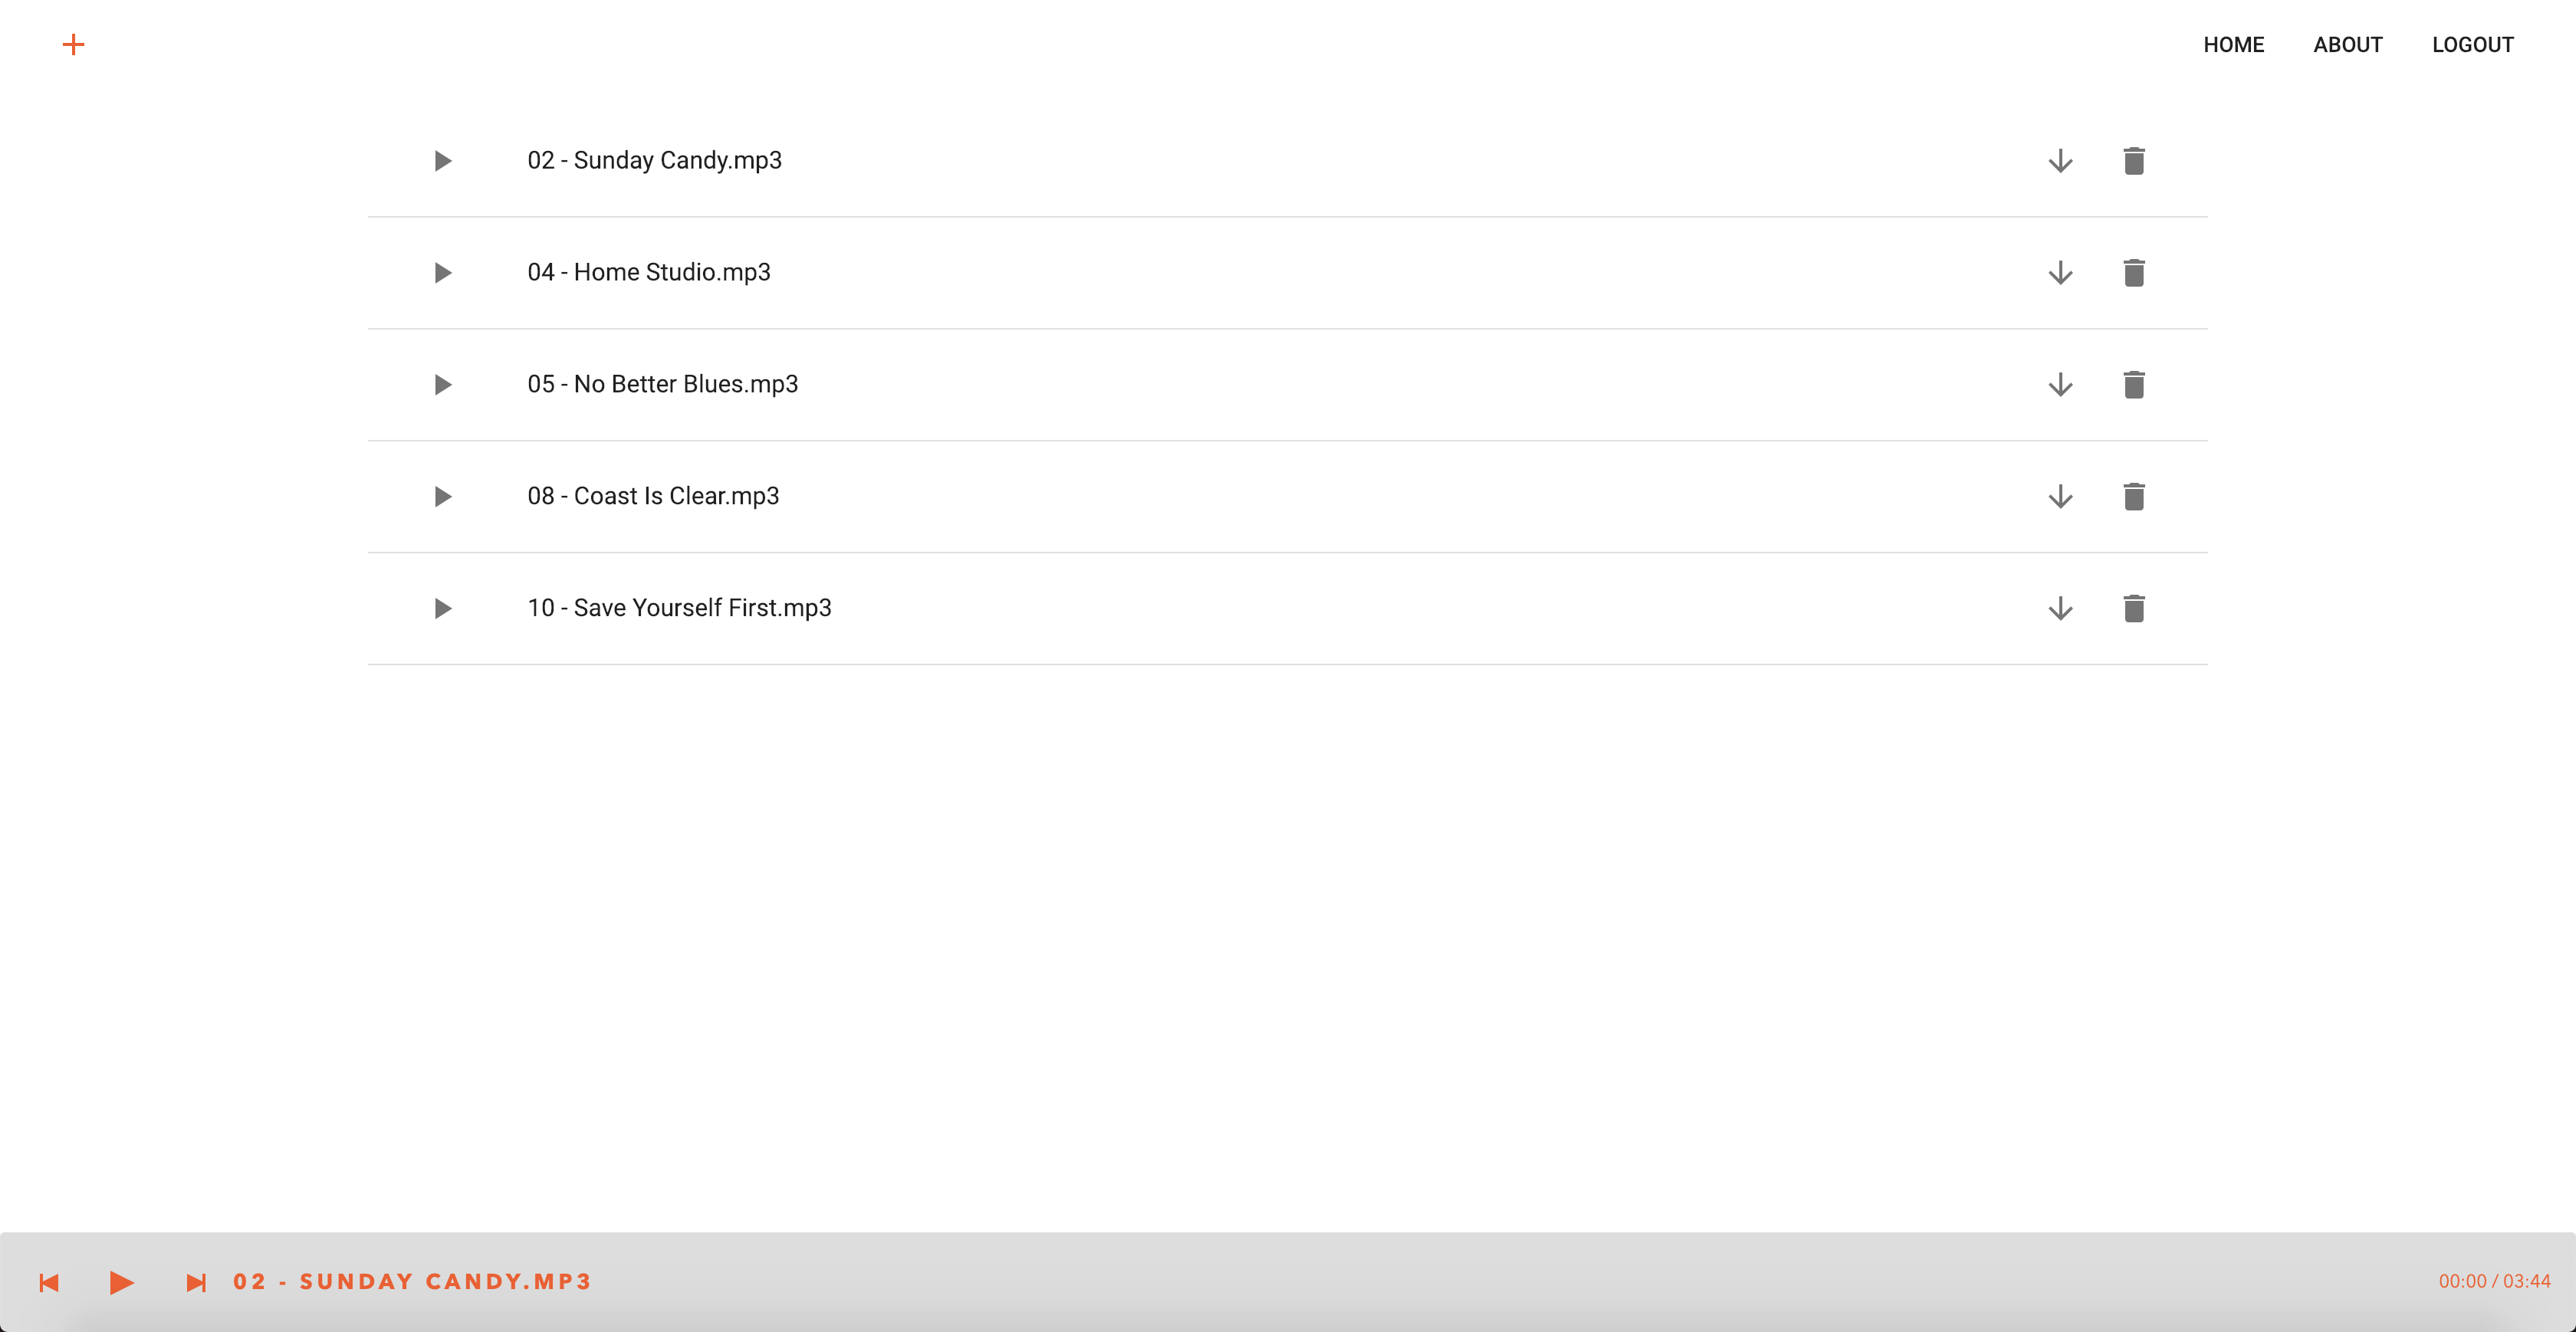Play 04 - Home Studio.mp3 track

coord(442,273)
